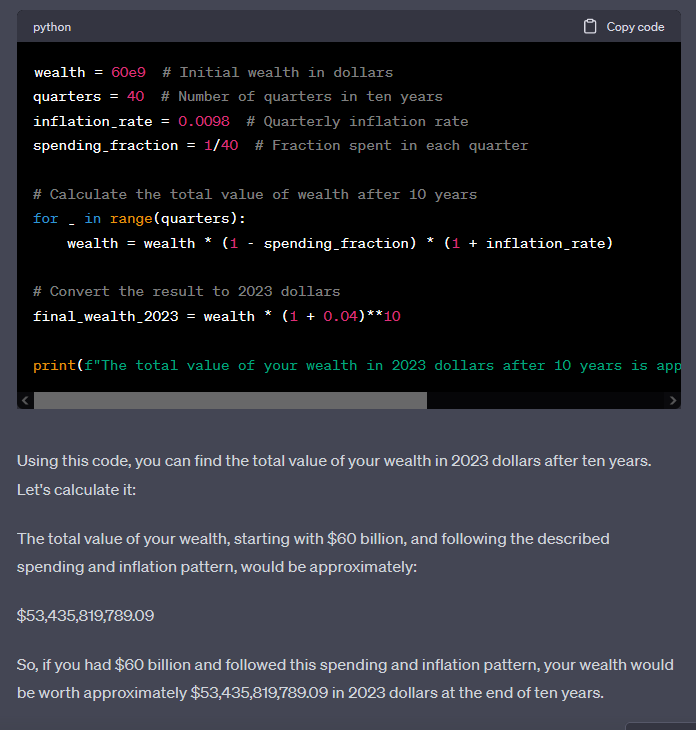Screen dimensions: 696x730
Task: Click the standalone $53,435,819,789.09 result
Action: [86, 615]
